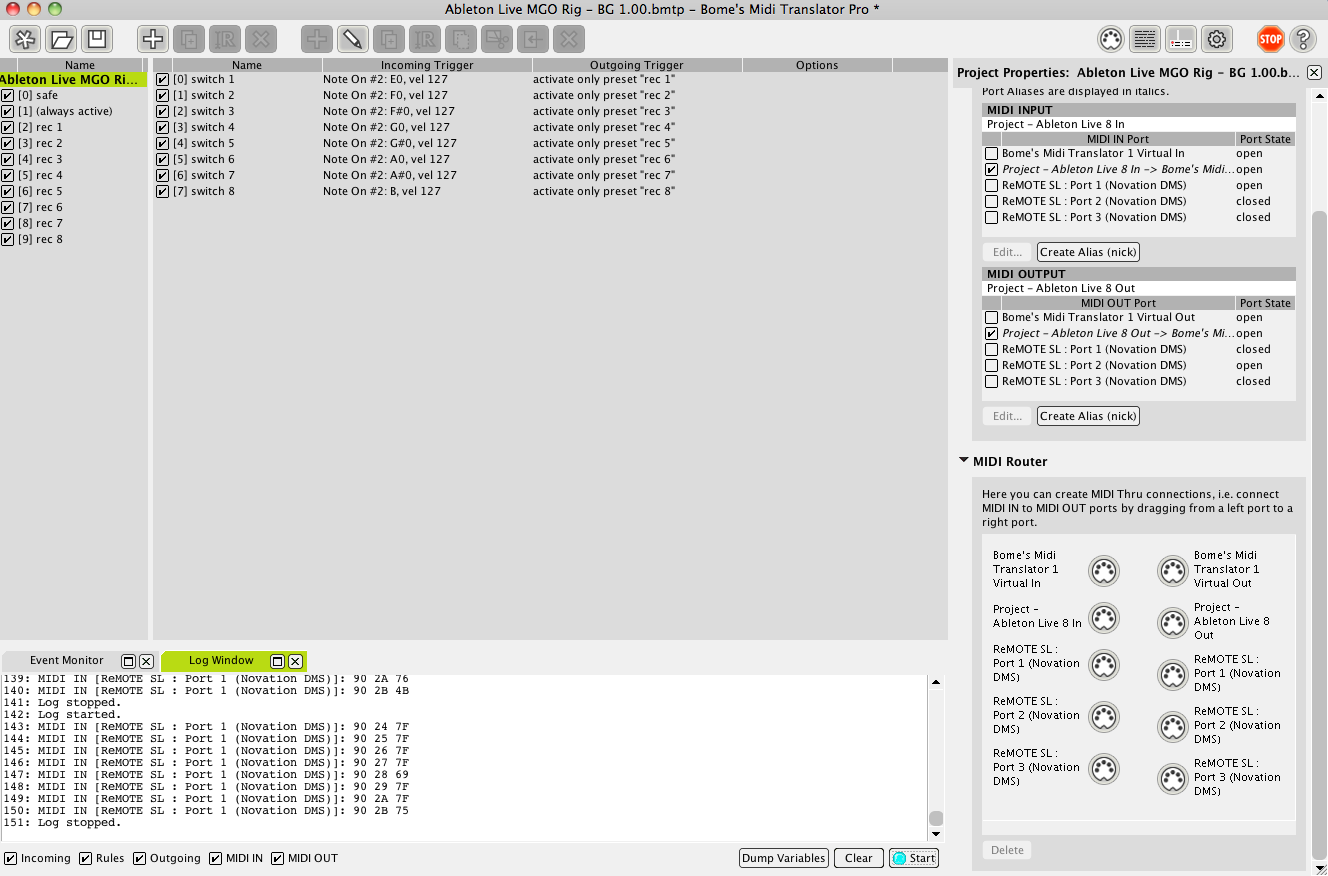Save the project with the floppy disk icon
Image resolution: width=1328 pixels, height=876 pixels.
point(97,39)
